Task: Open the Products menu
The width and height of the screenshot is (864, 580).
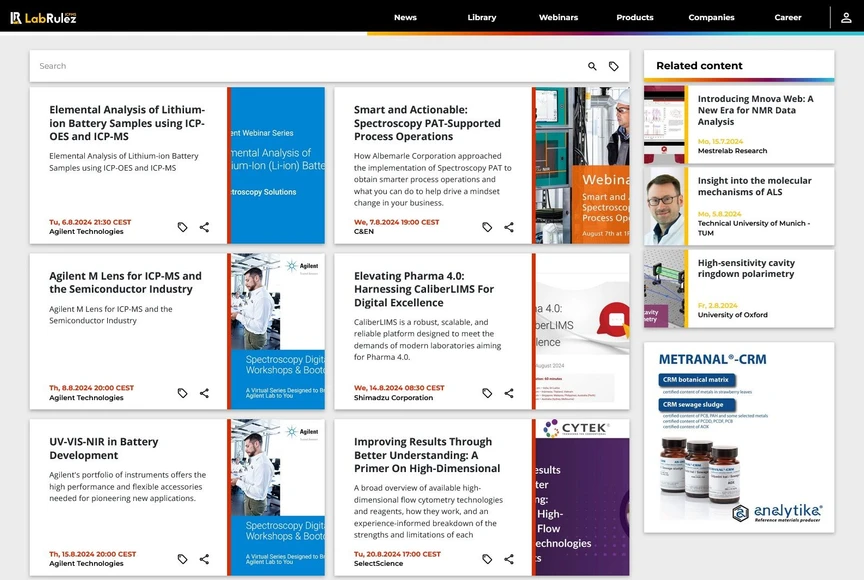Action: tap(635, 18)
